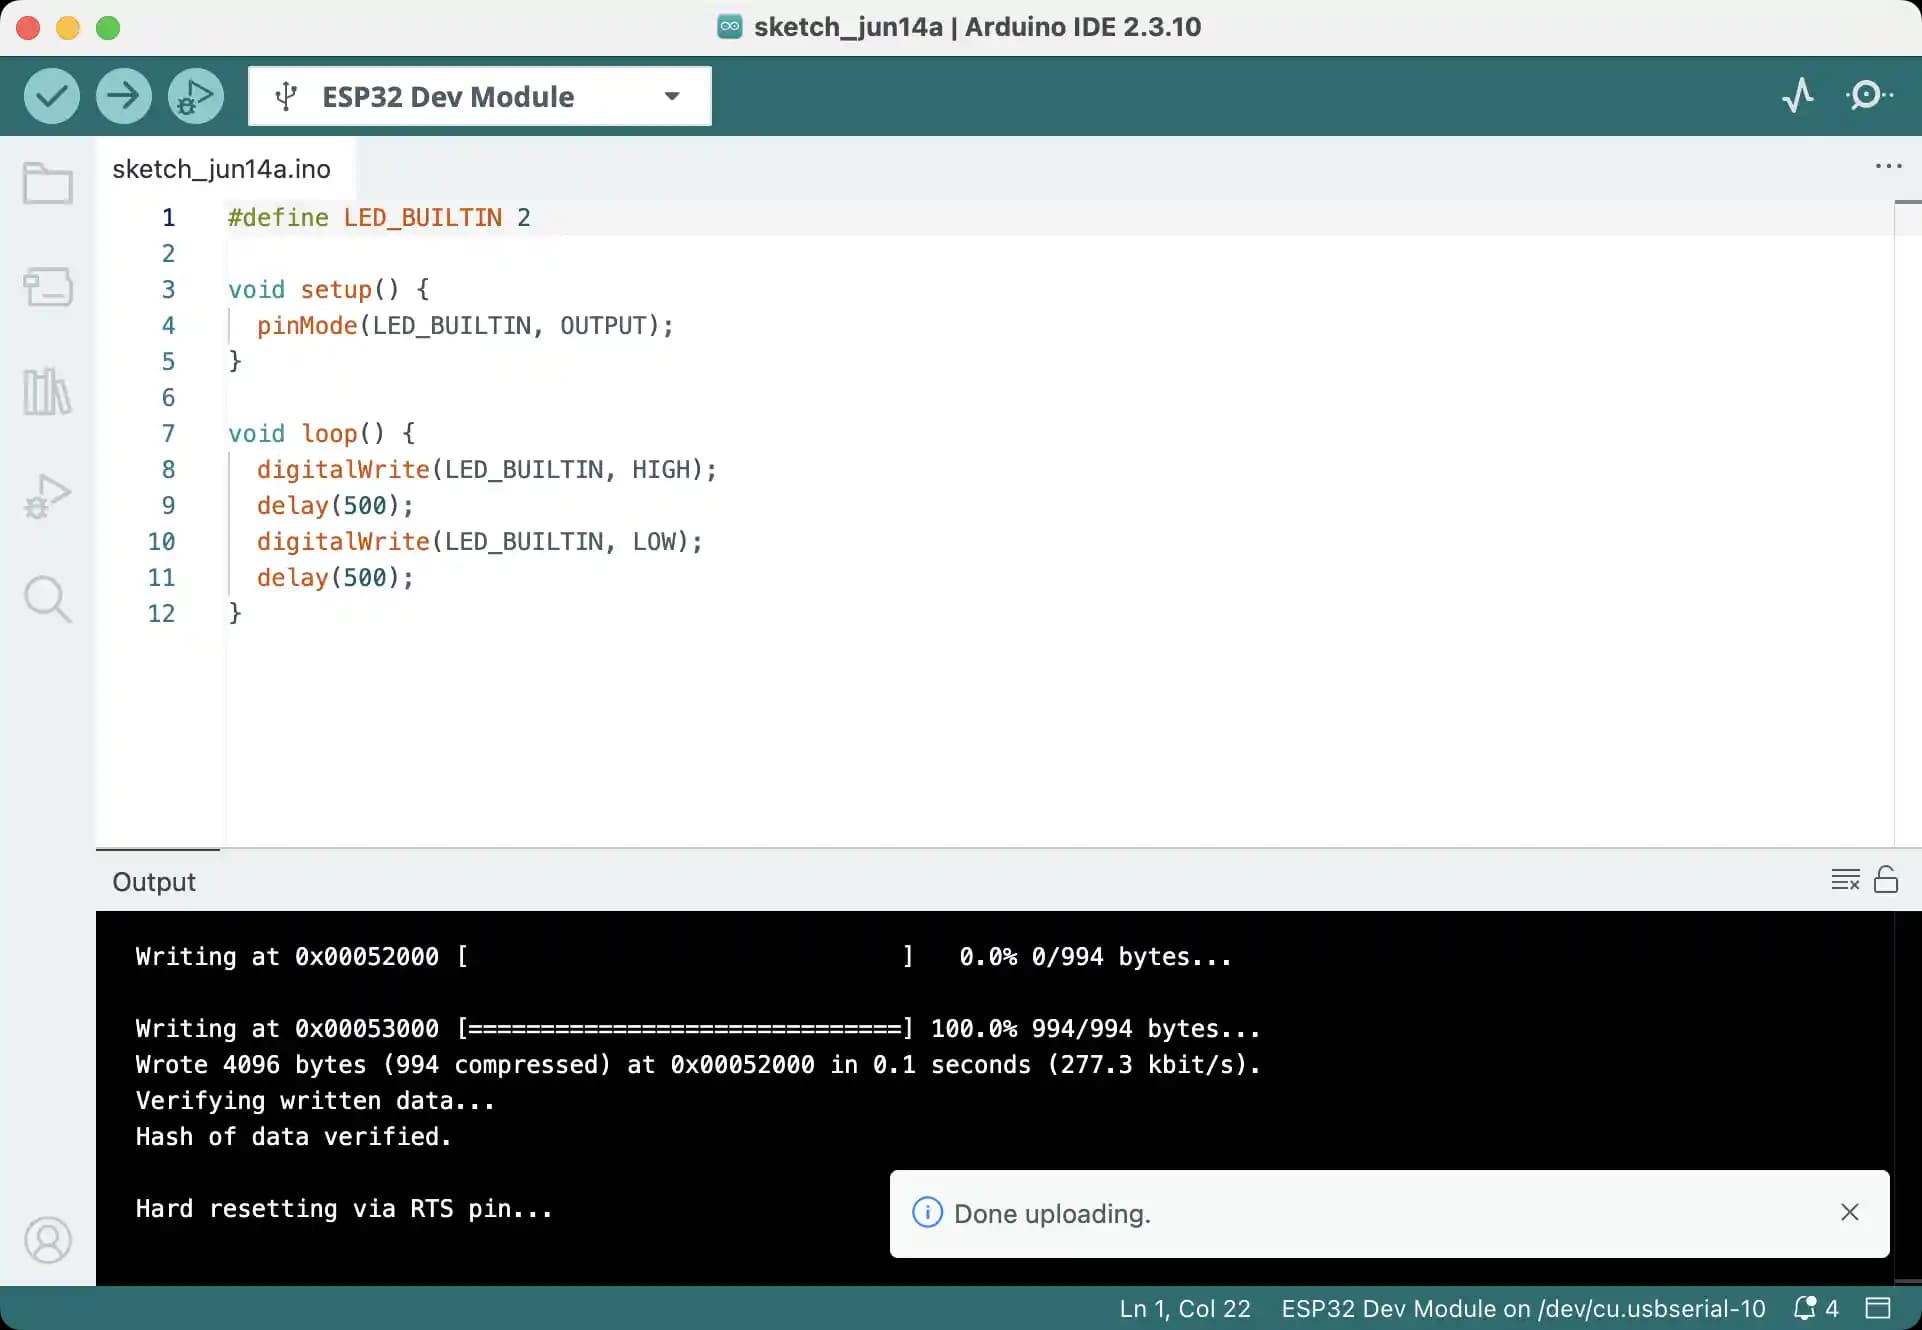The image size is (1922, 1330).
Task: Open the Serial Plotter
Action: pyautogui.click(x=1798, y=96)
